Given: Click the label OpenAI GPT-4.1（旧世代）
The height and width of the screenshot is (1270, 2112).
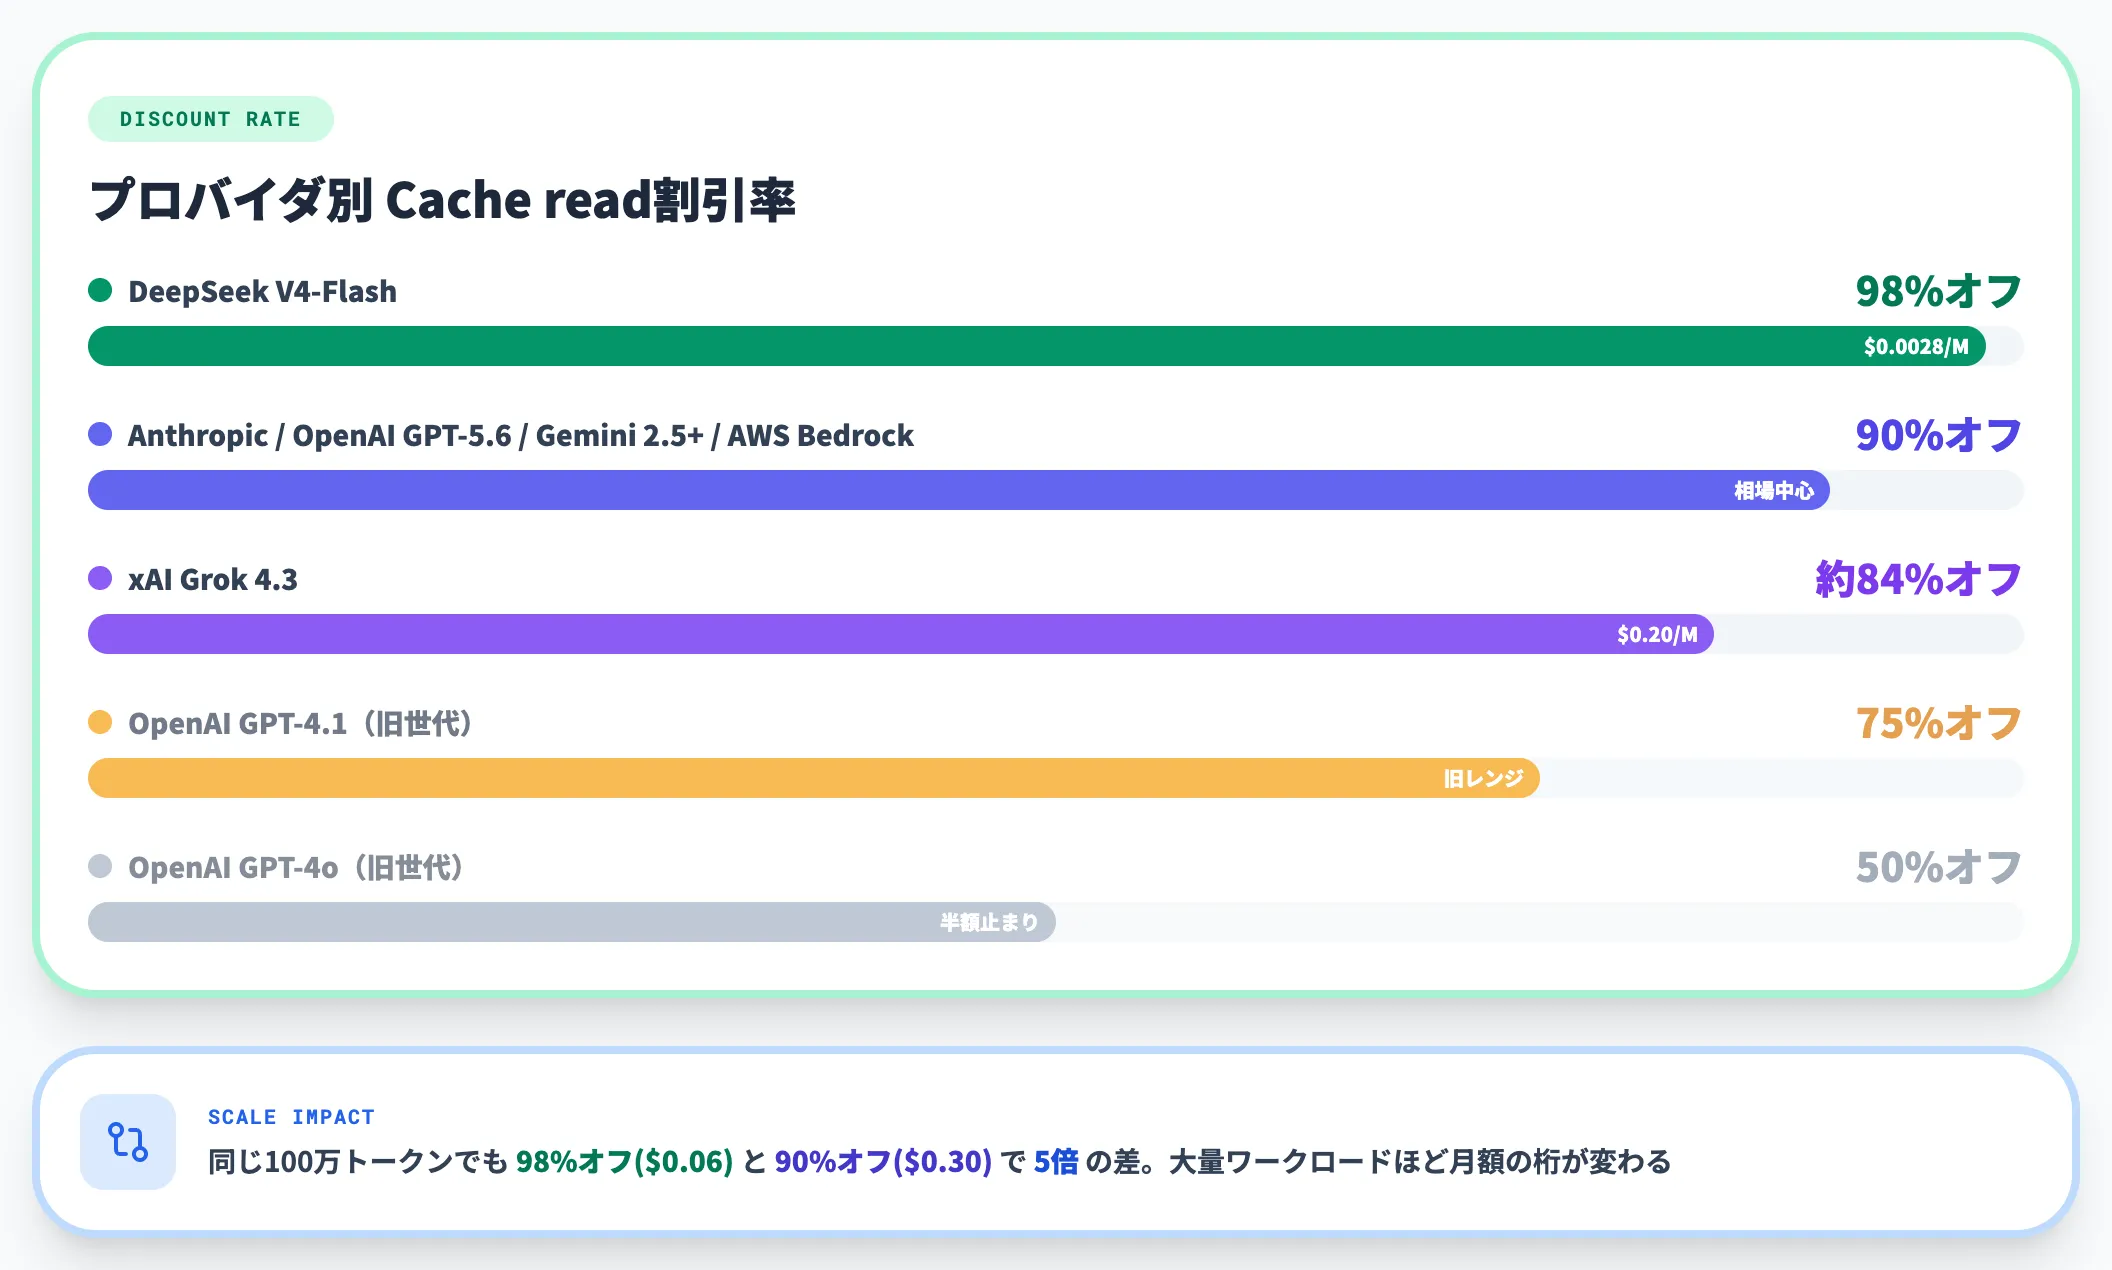Looking at the screenshot, I should click(301, 723).
